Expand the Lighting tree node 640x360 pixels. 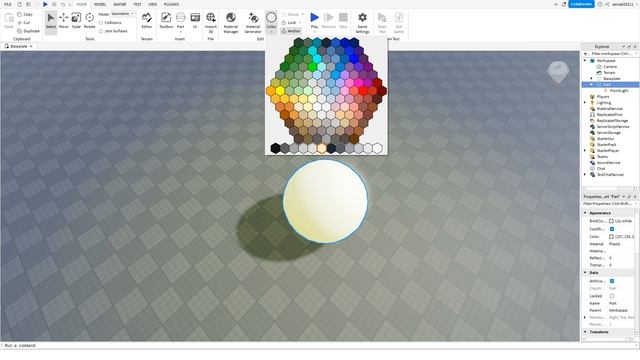[584, 103]
